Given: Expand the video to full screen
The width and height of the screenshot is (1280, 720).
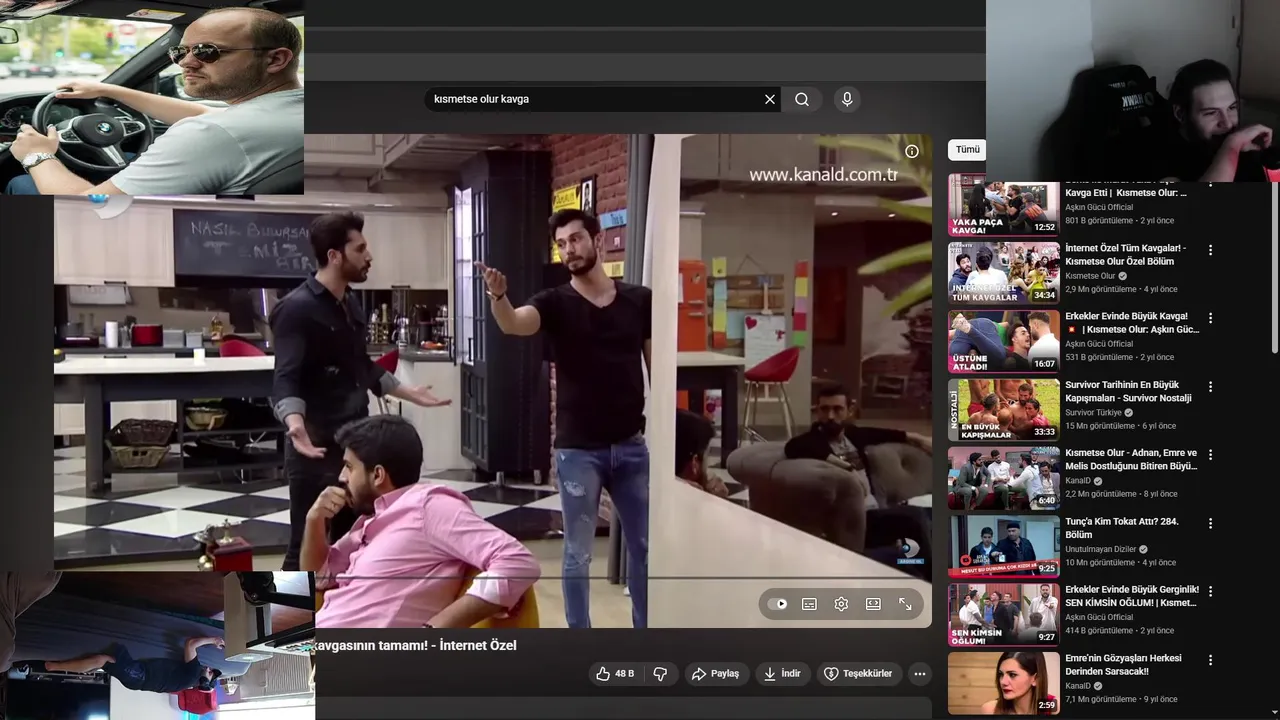Looking at the screenshot, I should (x=905, y=604).
